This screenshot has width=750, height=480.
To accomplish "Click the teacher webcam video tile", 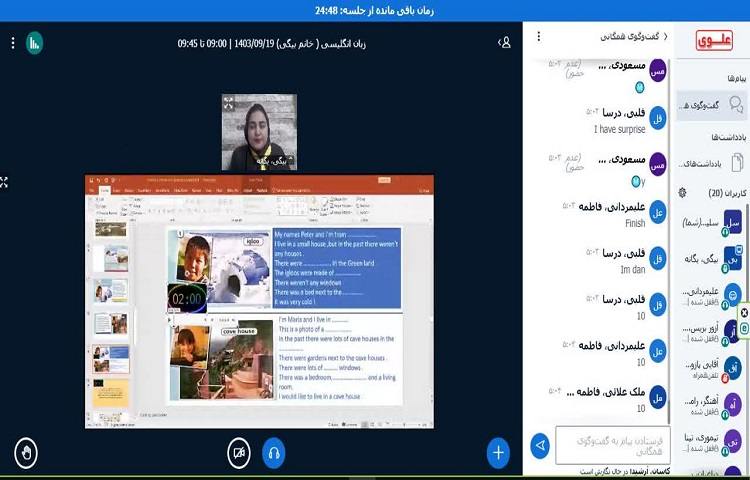I will (259, 132).
